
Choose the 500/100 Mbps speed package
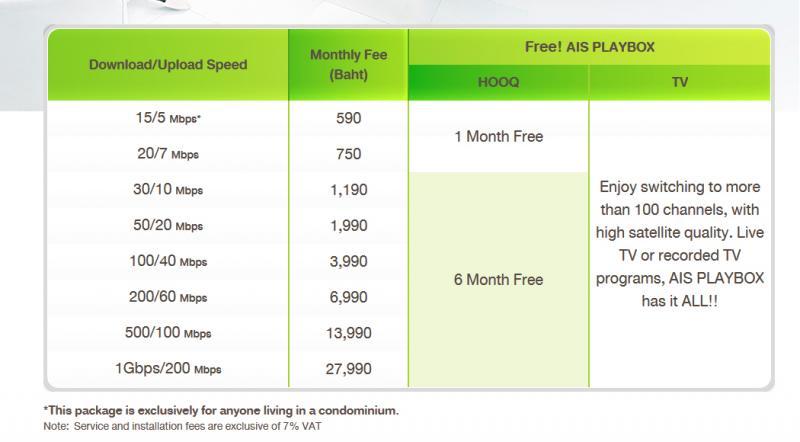[x=167, y=333]
